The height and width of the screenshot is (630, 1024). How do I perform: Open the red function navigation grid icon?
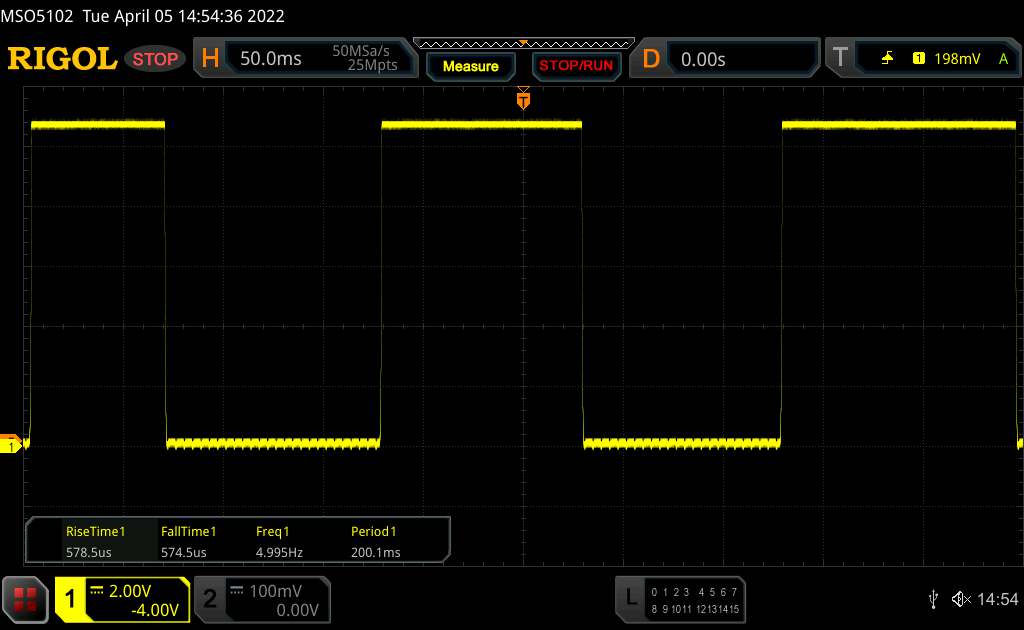[x=25, y=599]
